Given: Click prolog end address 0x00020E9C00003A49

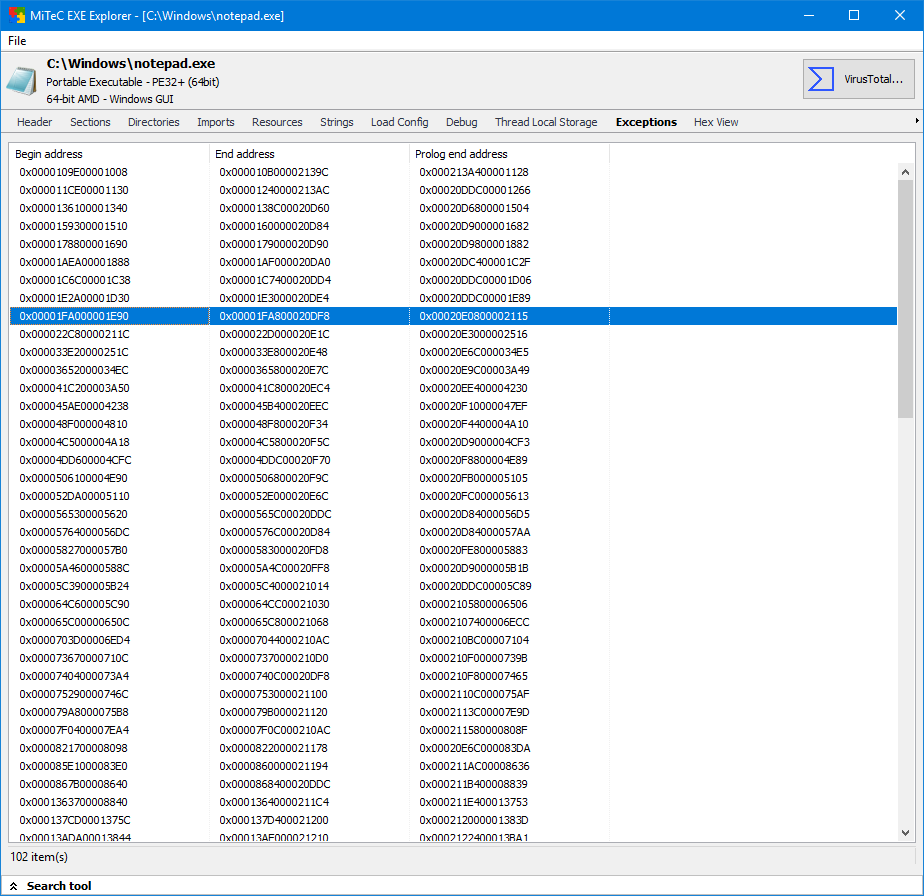Looking at the screenshot, I should [x=474, y=370].
